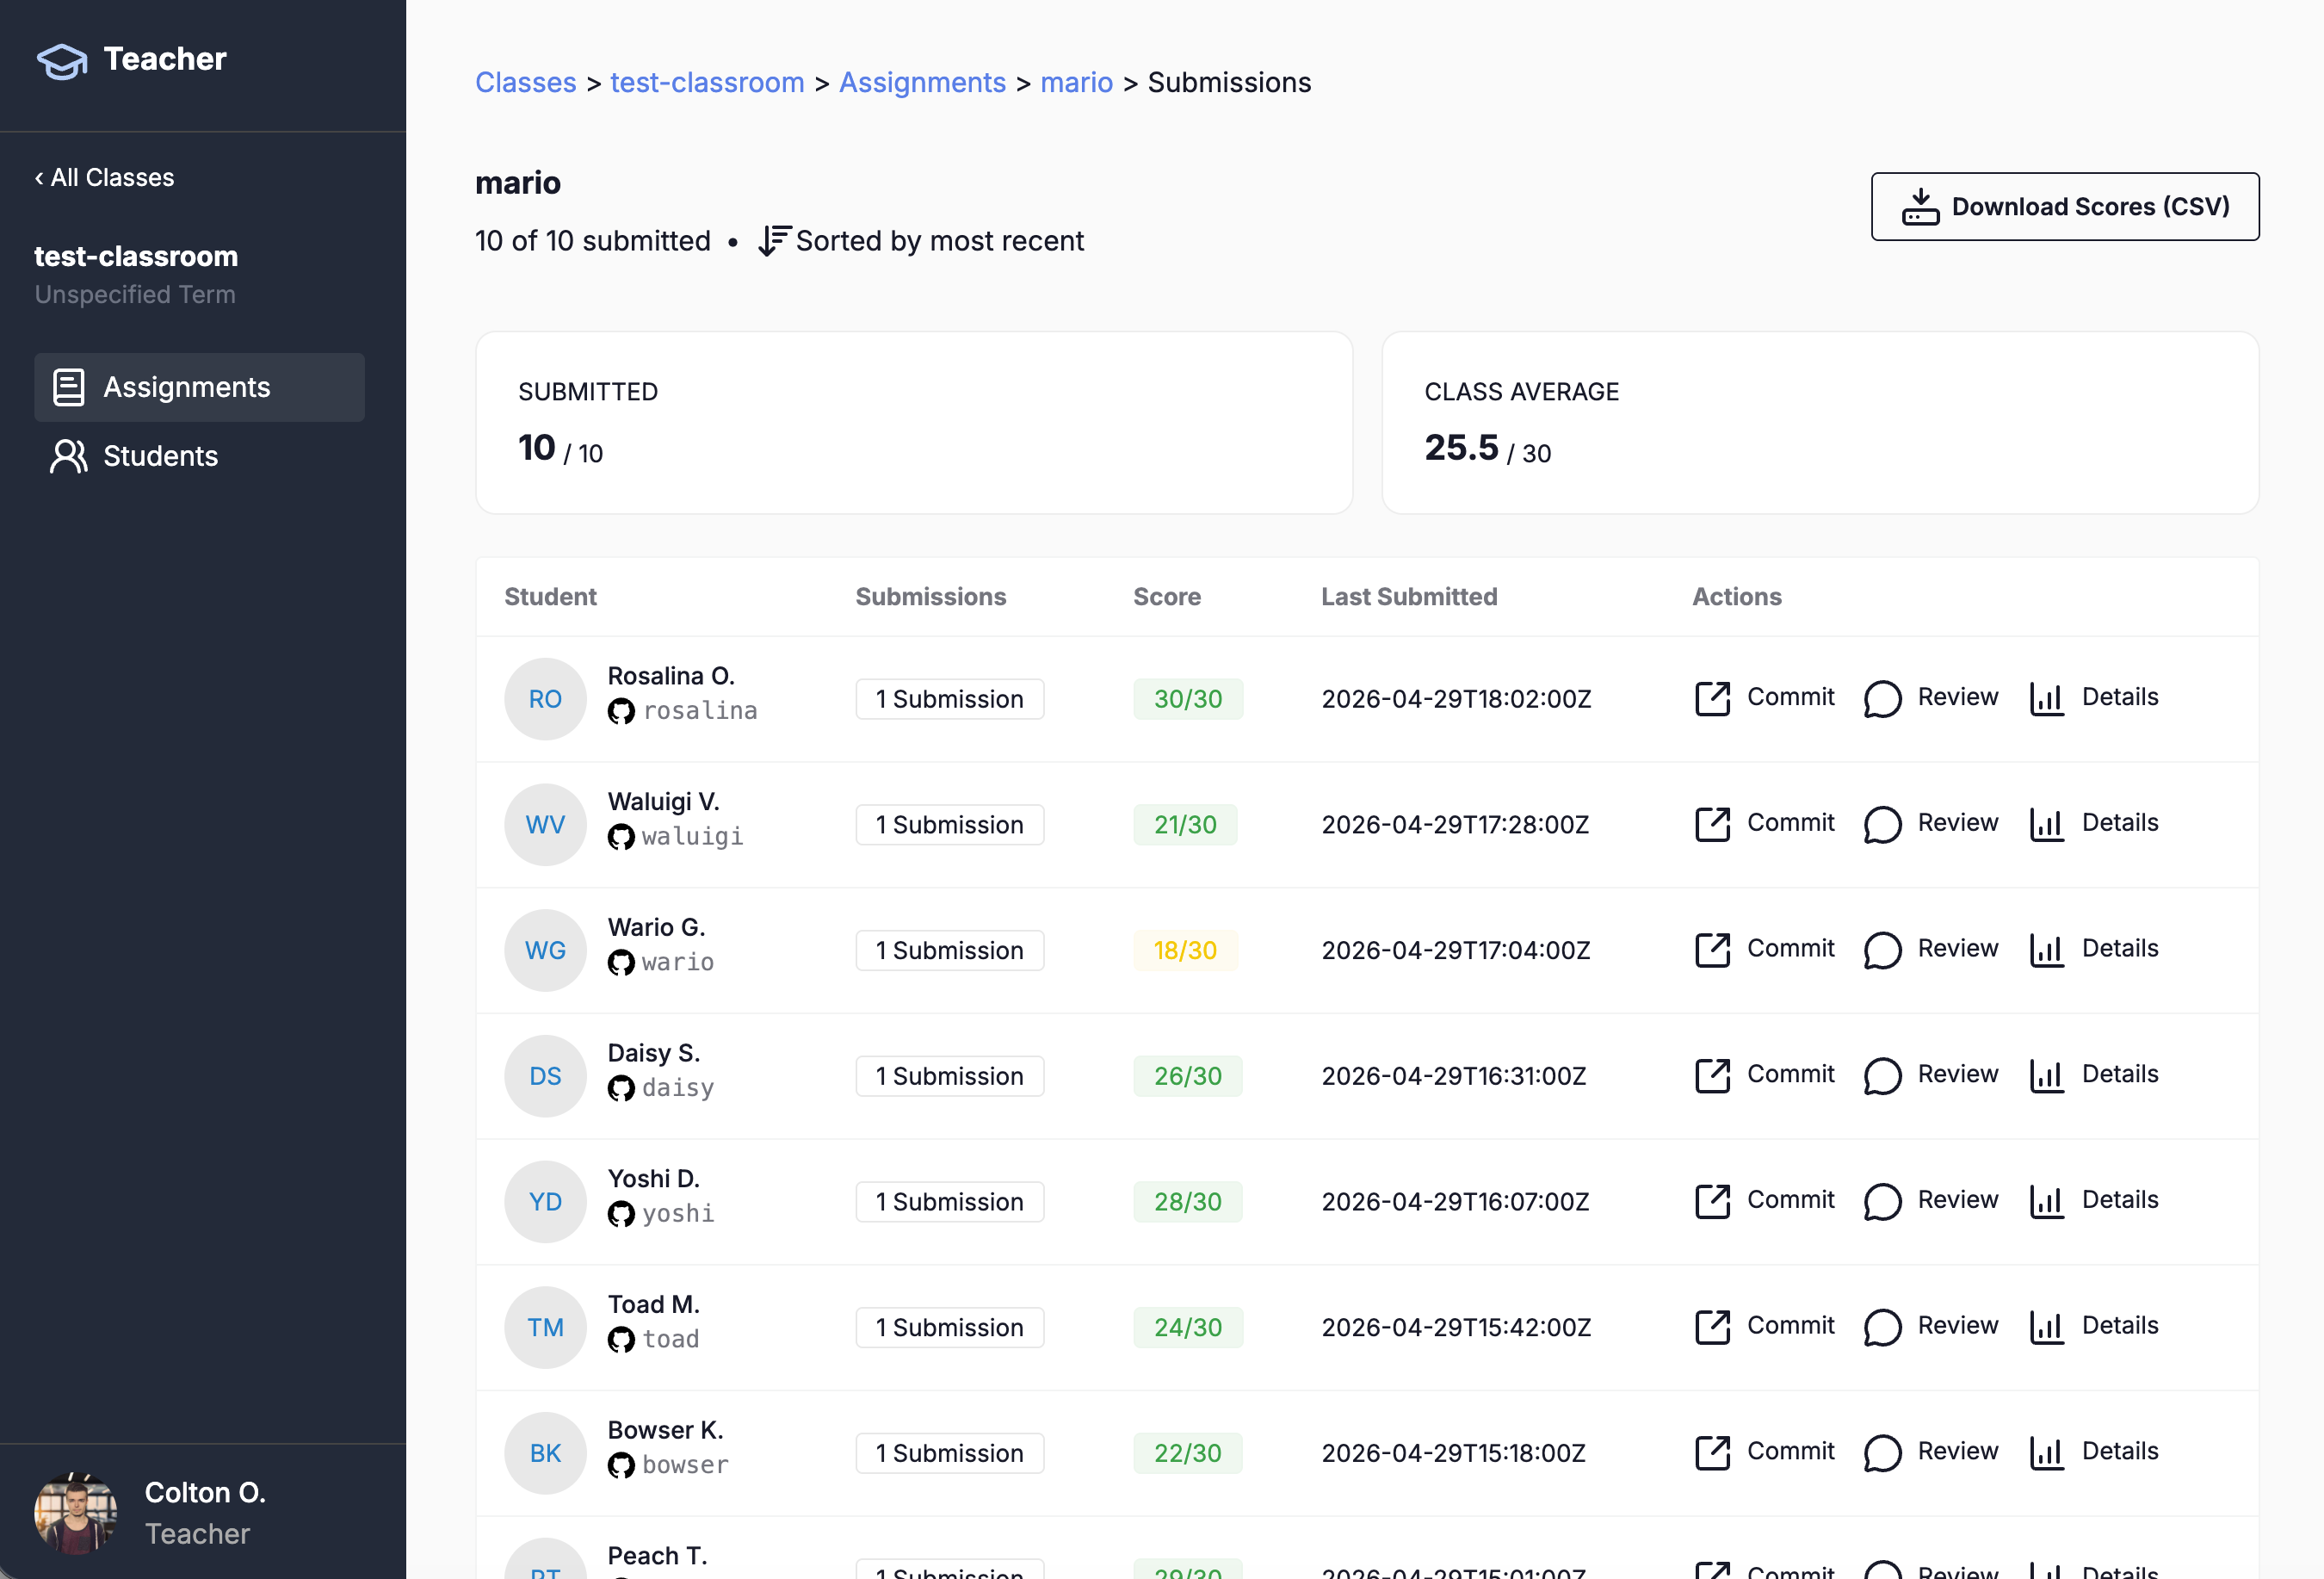Click the Submissions column header

pyautogui.click(x=930, y=597)
